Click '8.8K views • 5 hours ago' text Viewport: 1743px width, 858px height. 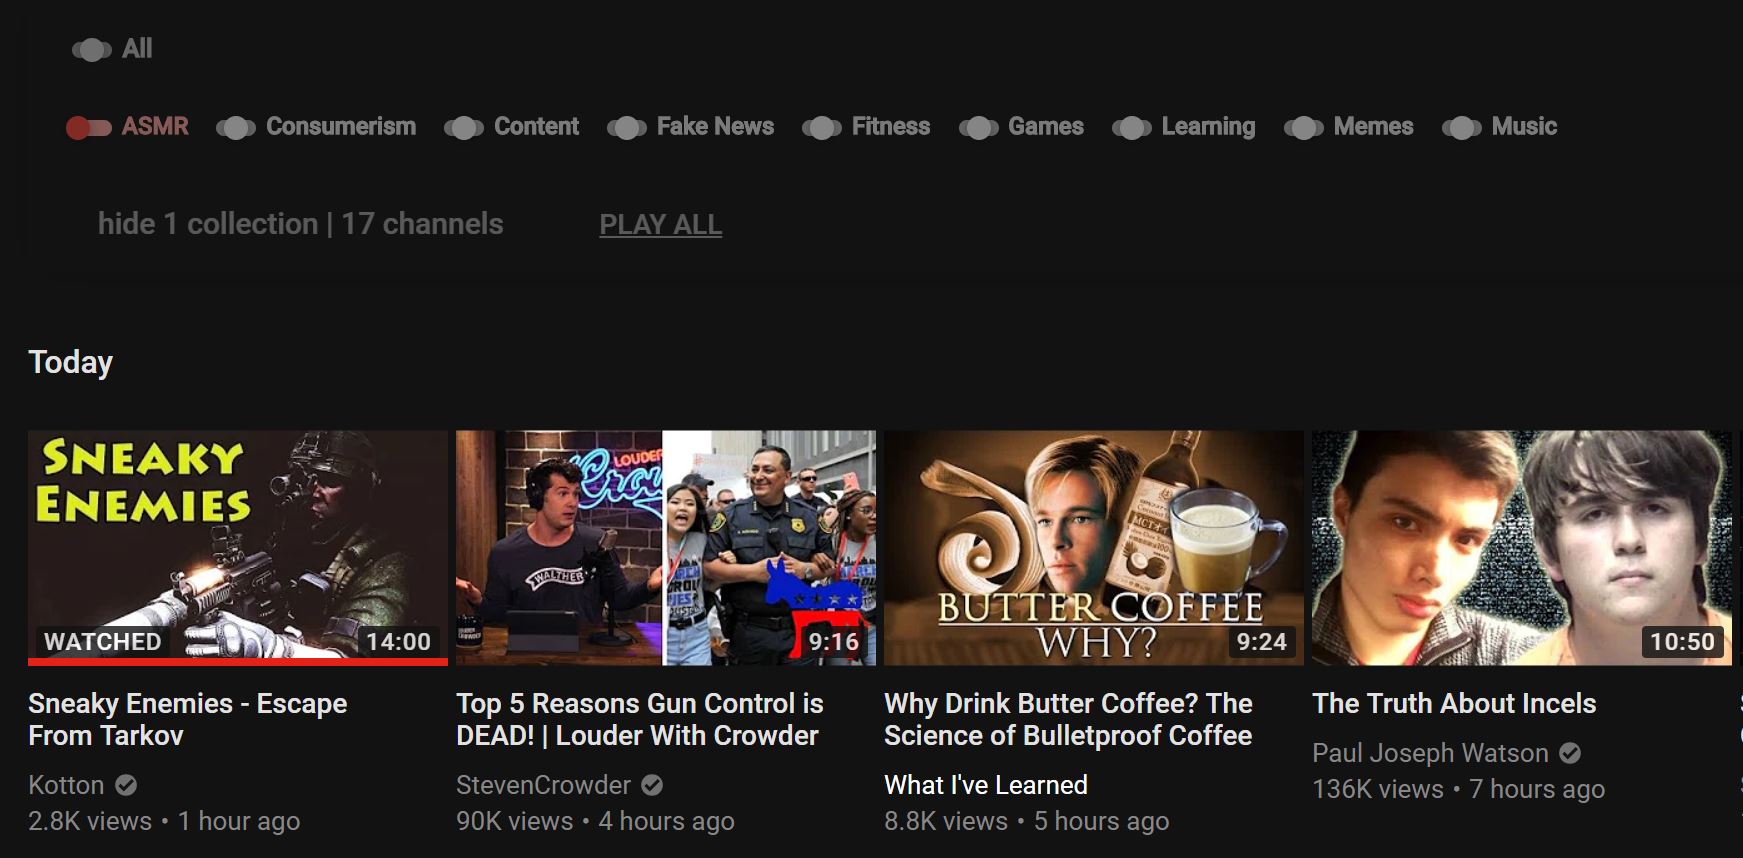pyautogui.click(x=1026, y=821)
